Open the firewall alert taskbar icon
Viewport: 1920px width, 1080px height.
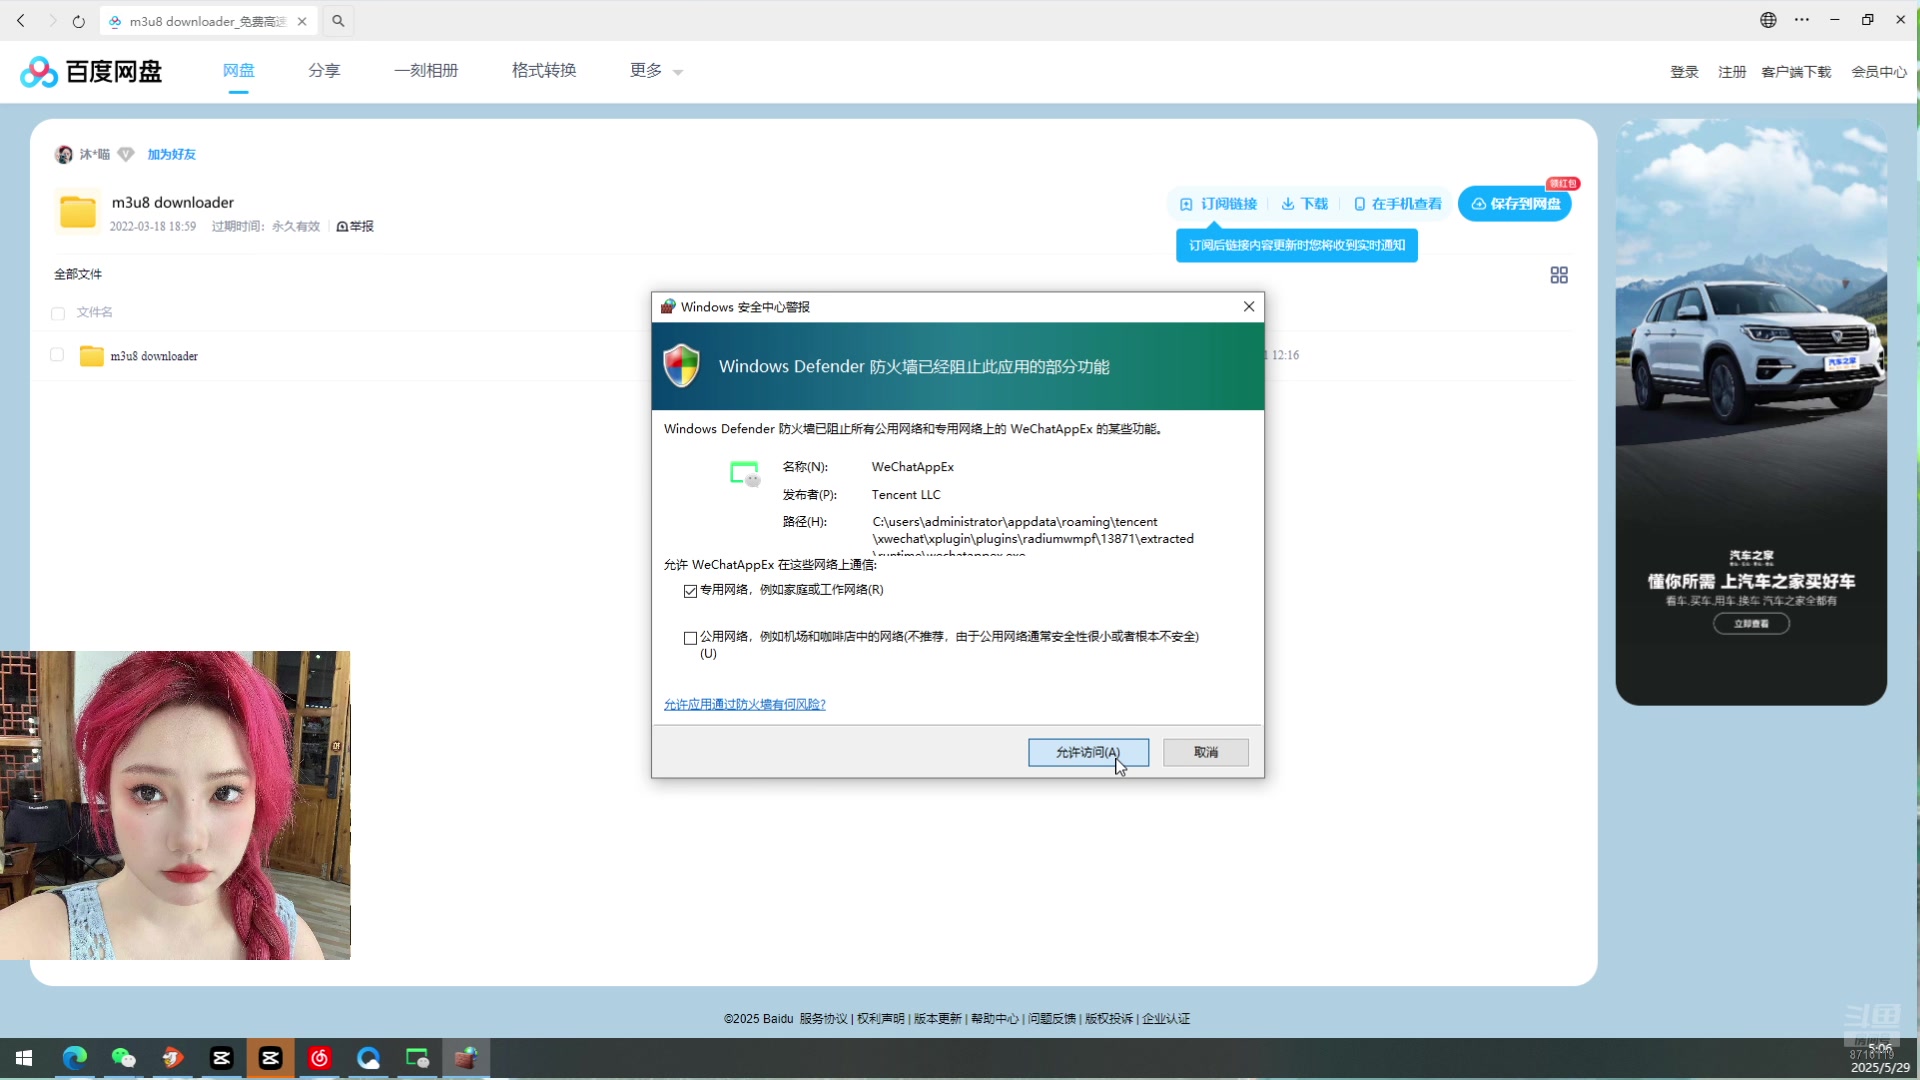point(466,1058)
